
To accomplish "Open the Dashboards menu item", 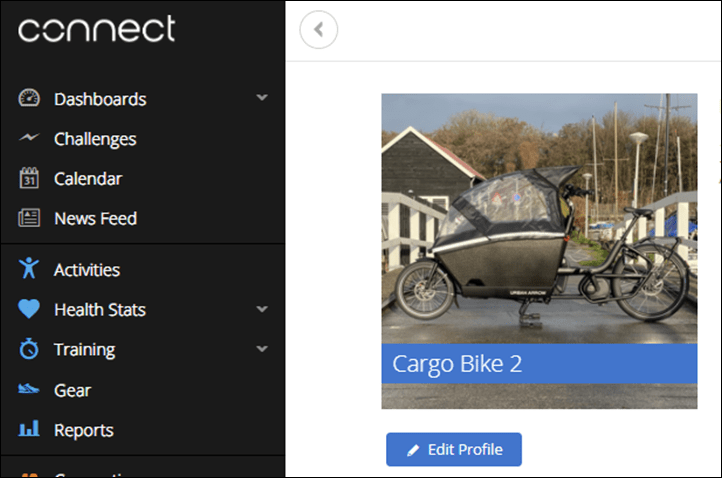I will point(100,99).
